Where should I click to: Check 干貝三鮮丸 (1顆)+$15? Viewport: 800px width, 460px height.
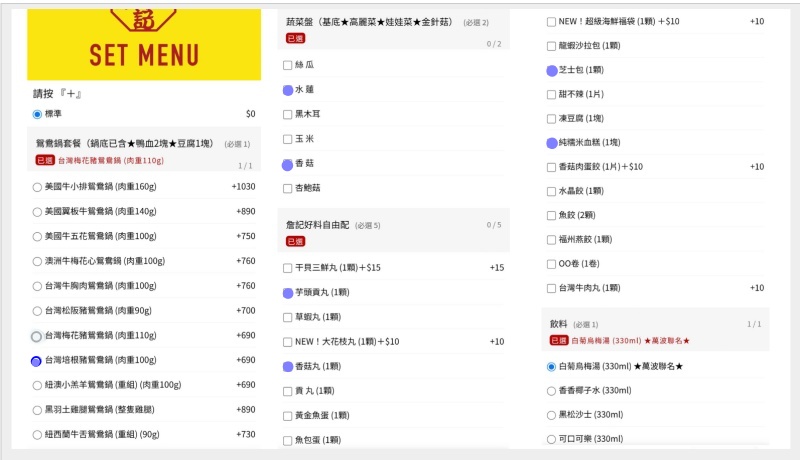click(287, 268)
